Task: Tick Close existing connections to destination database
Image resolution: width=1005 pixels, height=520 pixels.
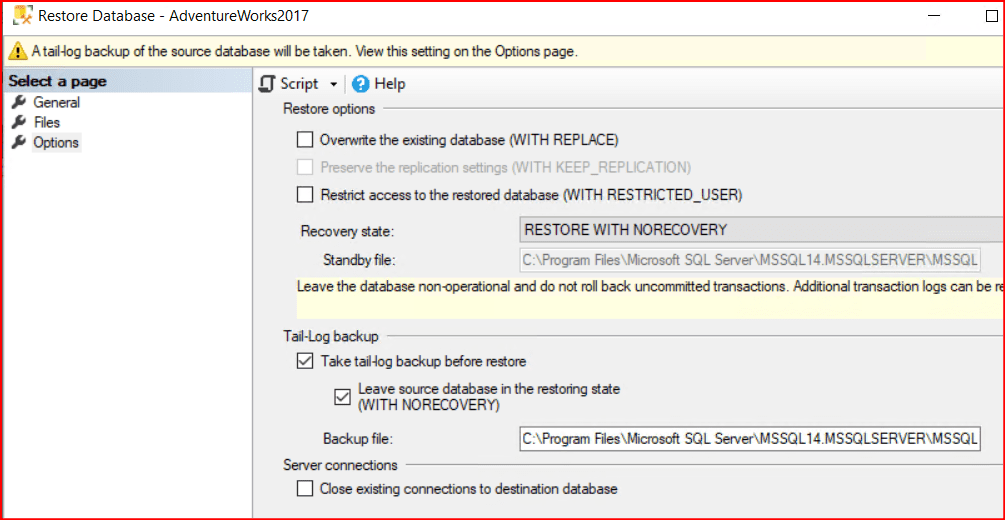Action: 305,489
